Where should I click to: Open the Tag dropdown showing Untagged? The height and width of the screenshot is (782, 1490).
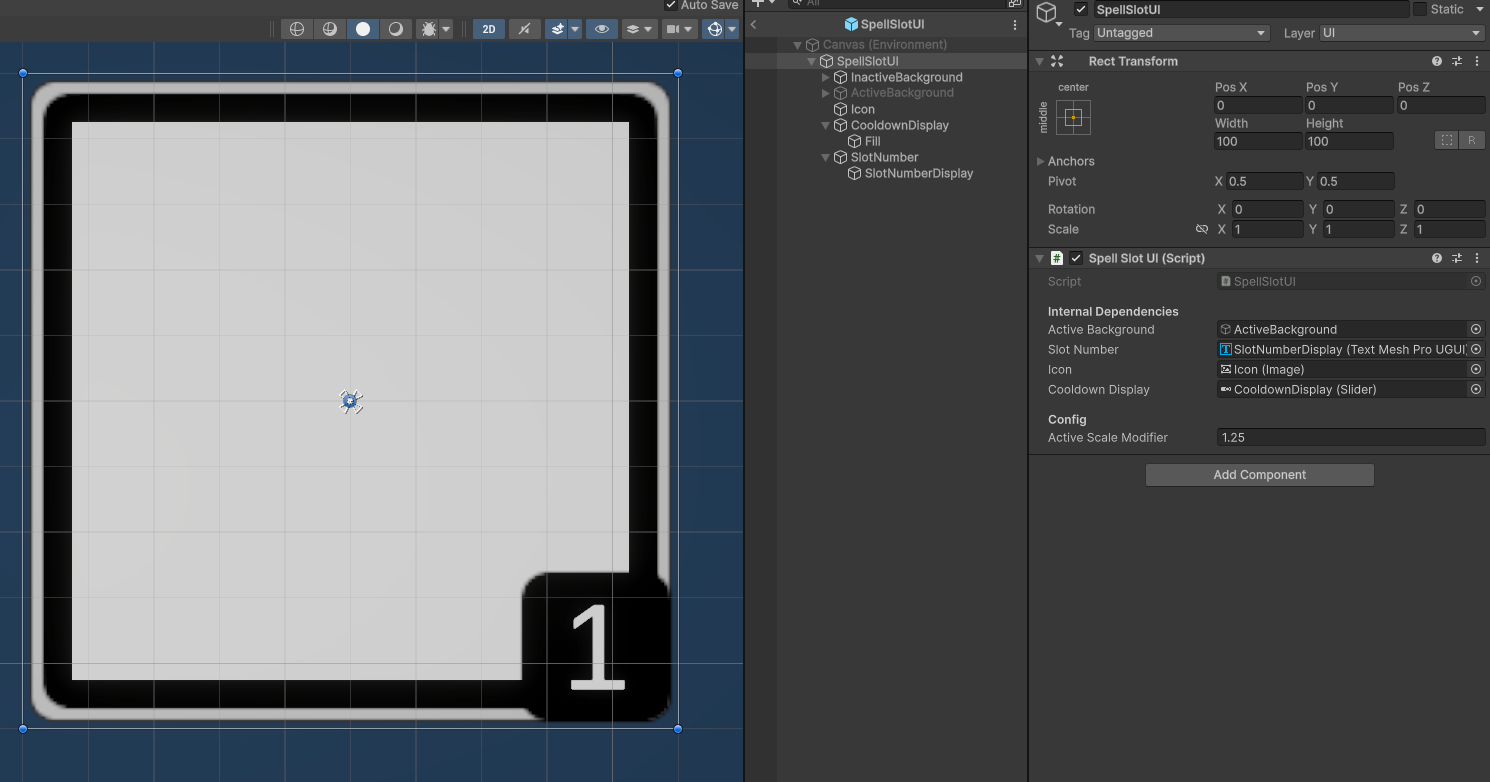(1180, 33)
